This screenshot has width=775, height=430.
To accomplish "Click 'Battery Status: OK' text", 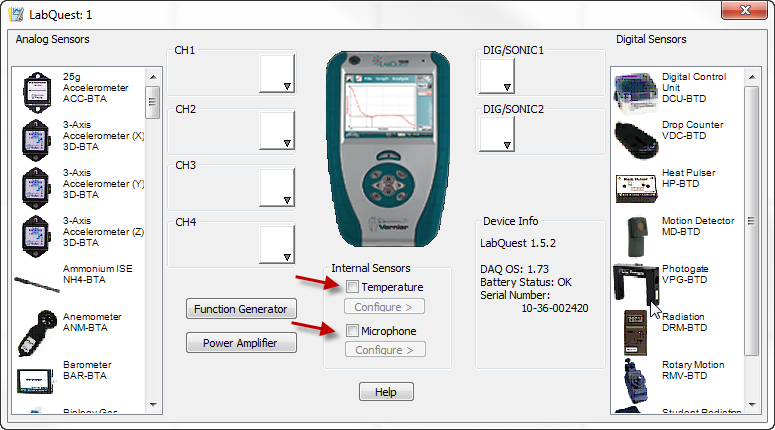I will point(526,282).
